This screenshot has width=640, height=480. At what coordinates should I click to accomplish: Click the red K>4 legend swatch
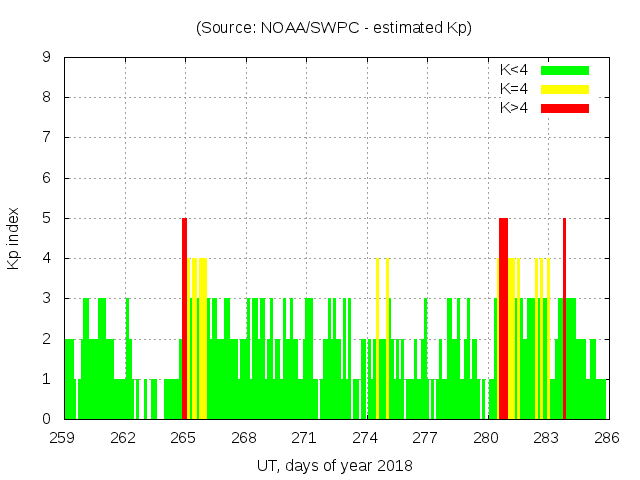click(x=565, y=108)
